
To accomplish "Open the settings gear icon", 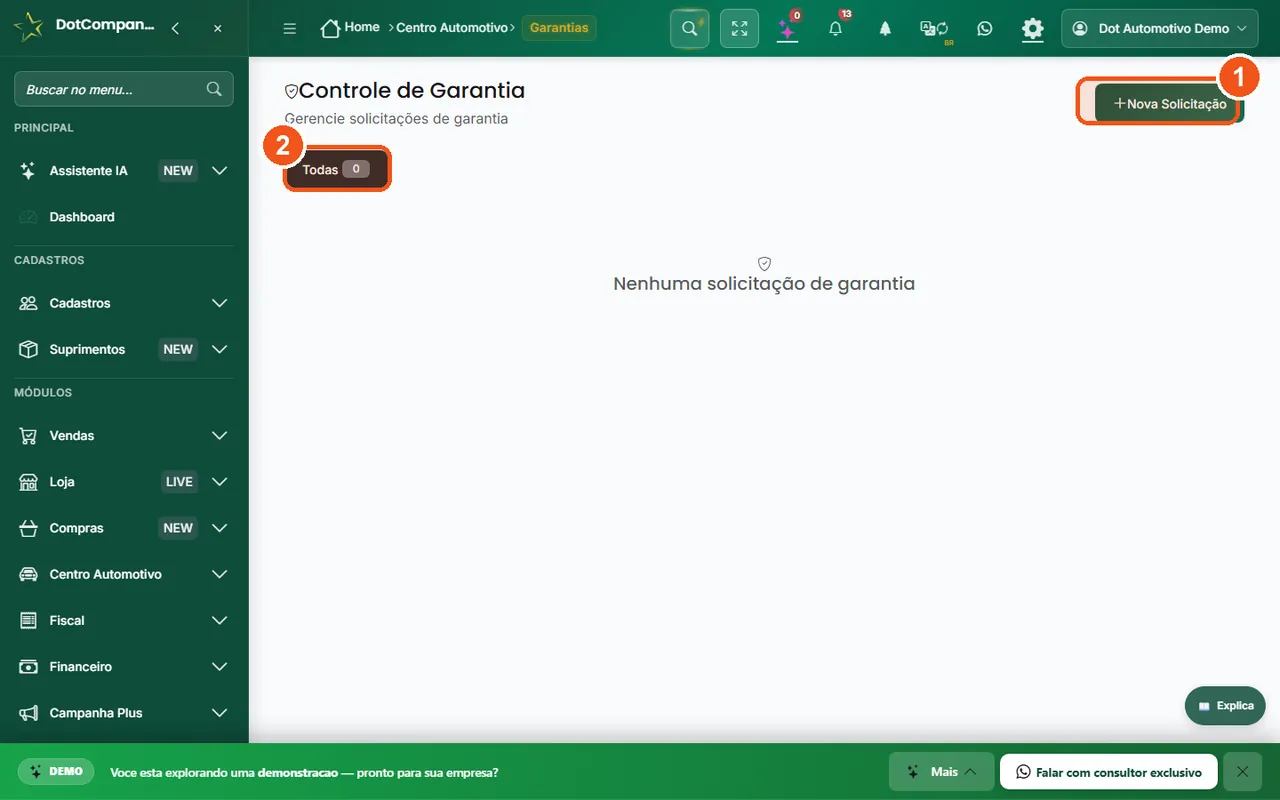I will click(x=1033, y=28).
